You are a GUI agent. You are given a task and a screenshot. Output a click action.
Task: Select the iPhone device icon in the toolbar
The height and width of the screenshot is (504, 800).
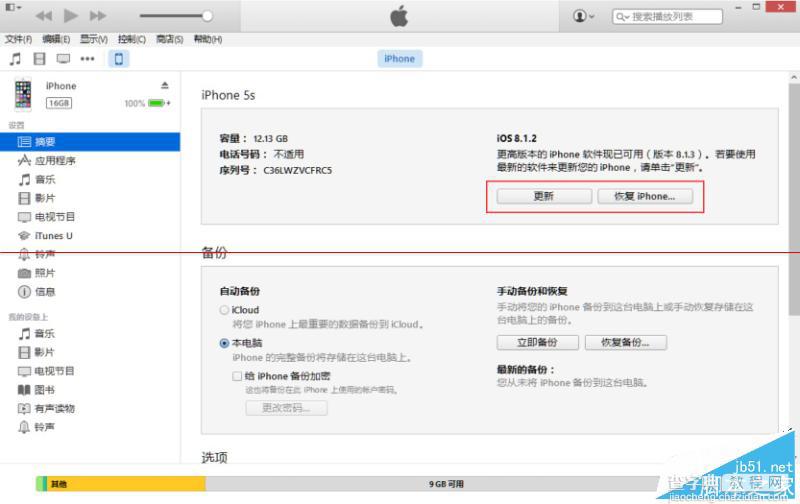click(118, 59)
